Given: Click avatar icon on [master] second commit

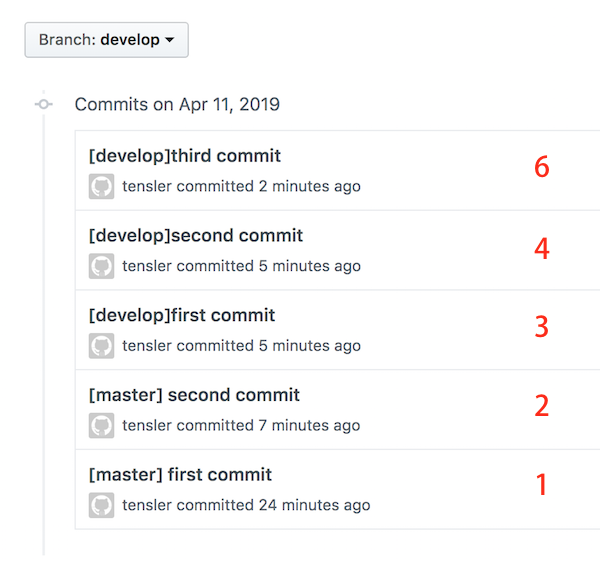Looking at the screenshot, I should 101,425.
